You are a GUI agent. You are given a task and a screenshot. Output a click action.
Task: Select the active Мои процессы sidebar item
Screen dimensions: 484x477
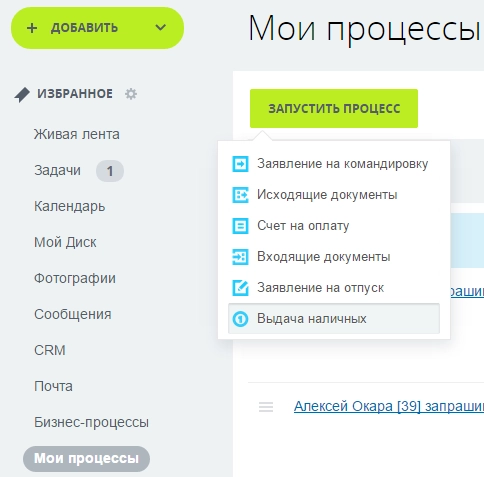tap(86, 459)
